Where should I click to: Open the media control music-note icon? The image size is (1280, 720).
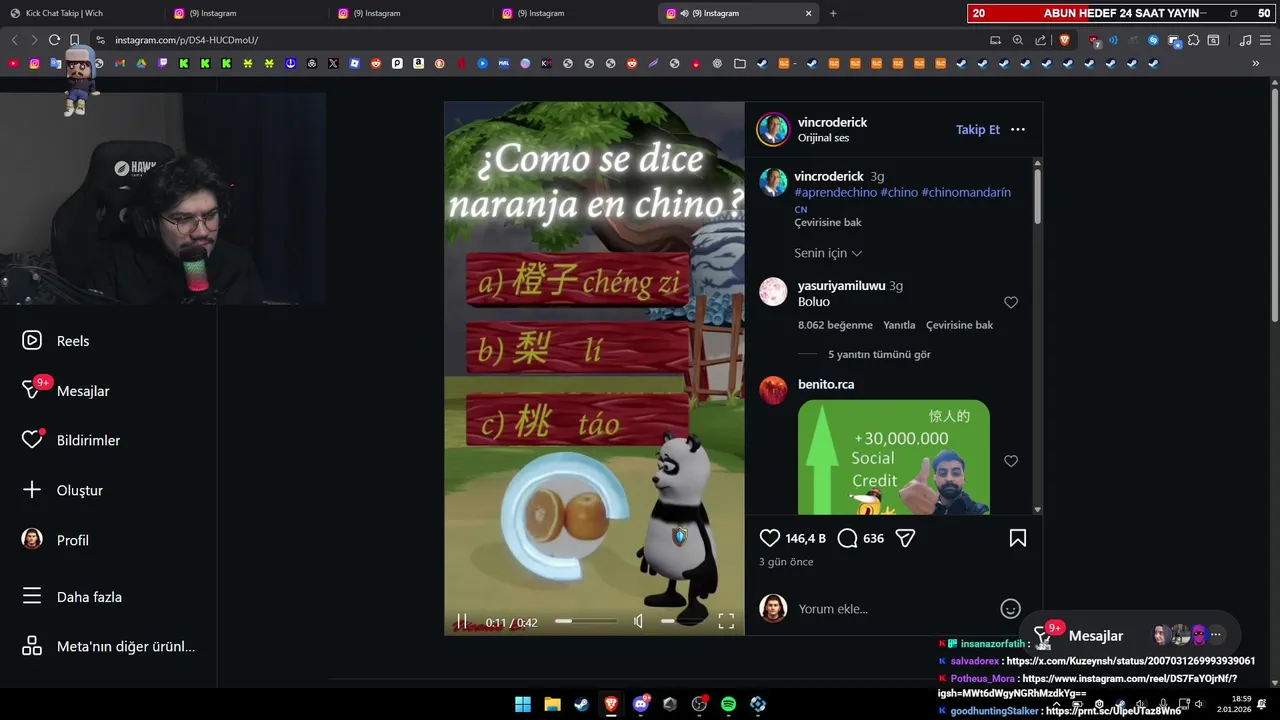[1245, 40]
